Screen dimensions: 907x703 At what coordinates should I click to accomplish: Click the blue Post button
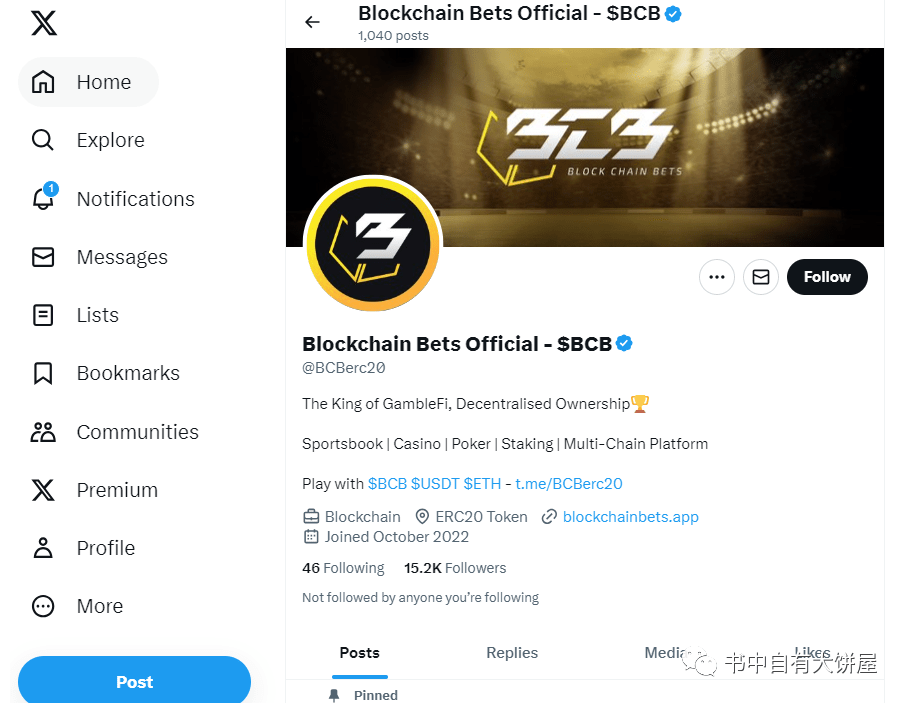[x=134, y=681]
